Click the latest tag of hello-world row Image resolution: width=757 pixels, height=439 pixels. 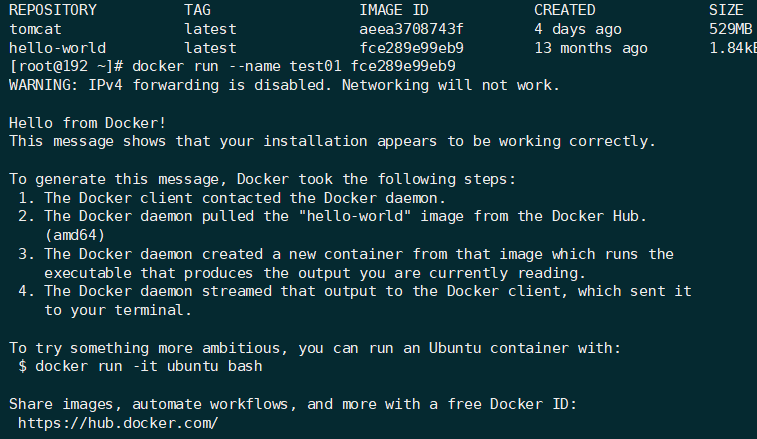pyautogui.click(x=210, y=48)
